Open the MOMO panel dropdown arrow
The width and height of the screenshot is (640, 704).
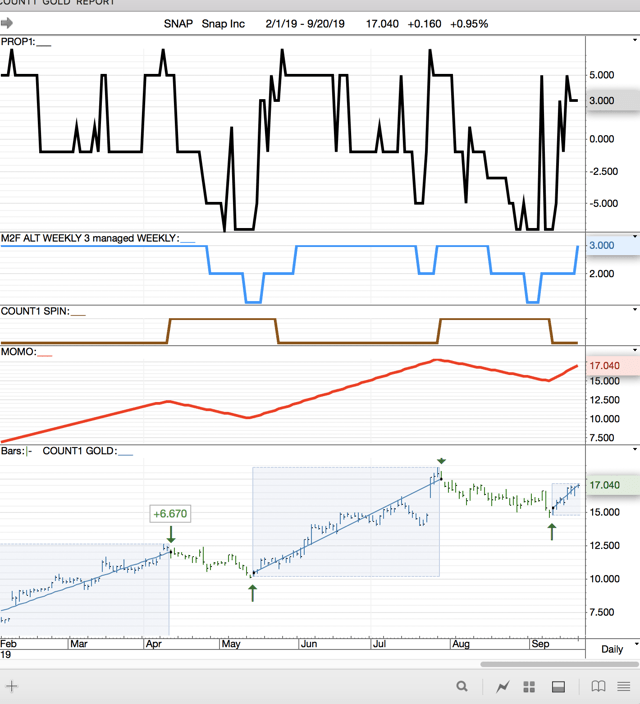tap(635, 350)
